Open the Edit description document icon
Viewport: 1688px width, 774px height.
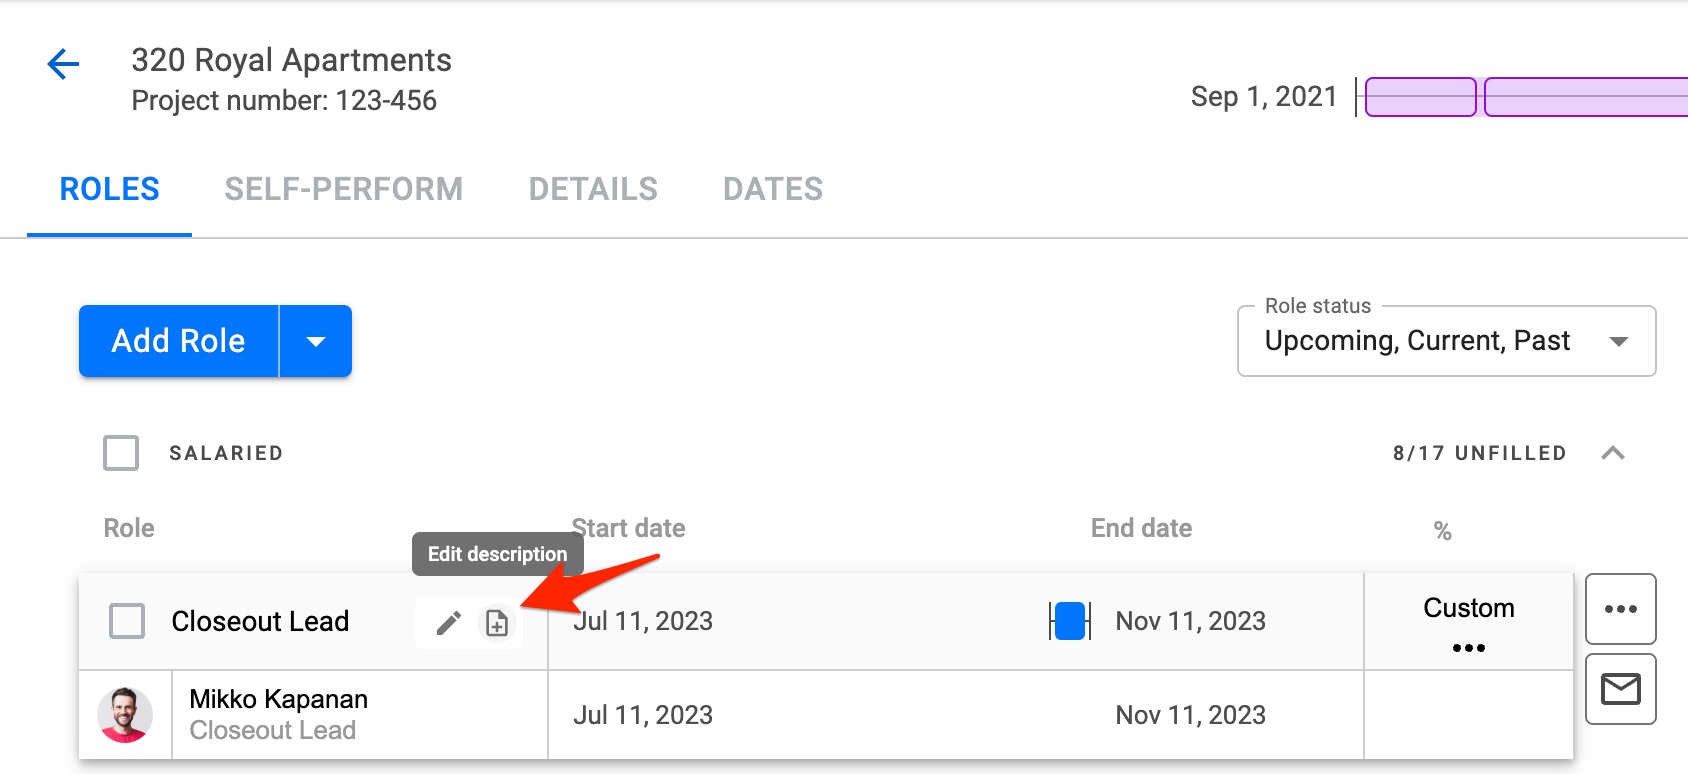(497, 622)
